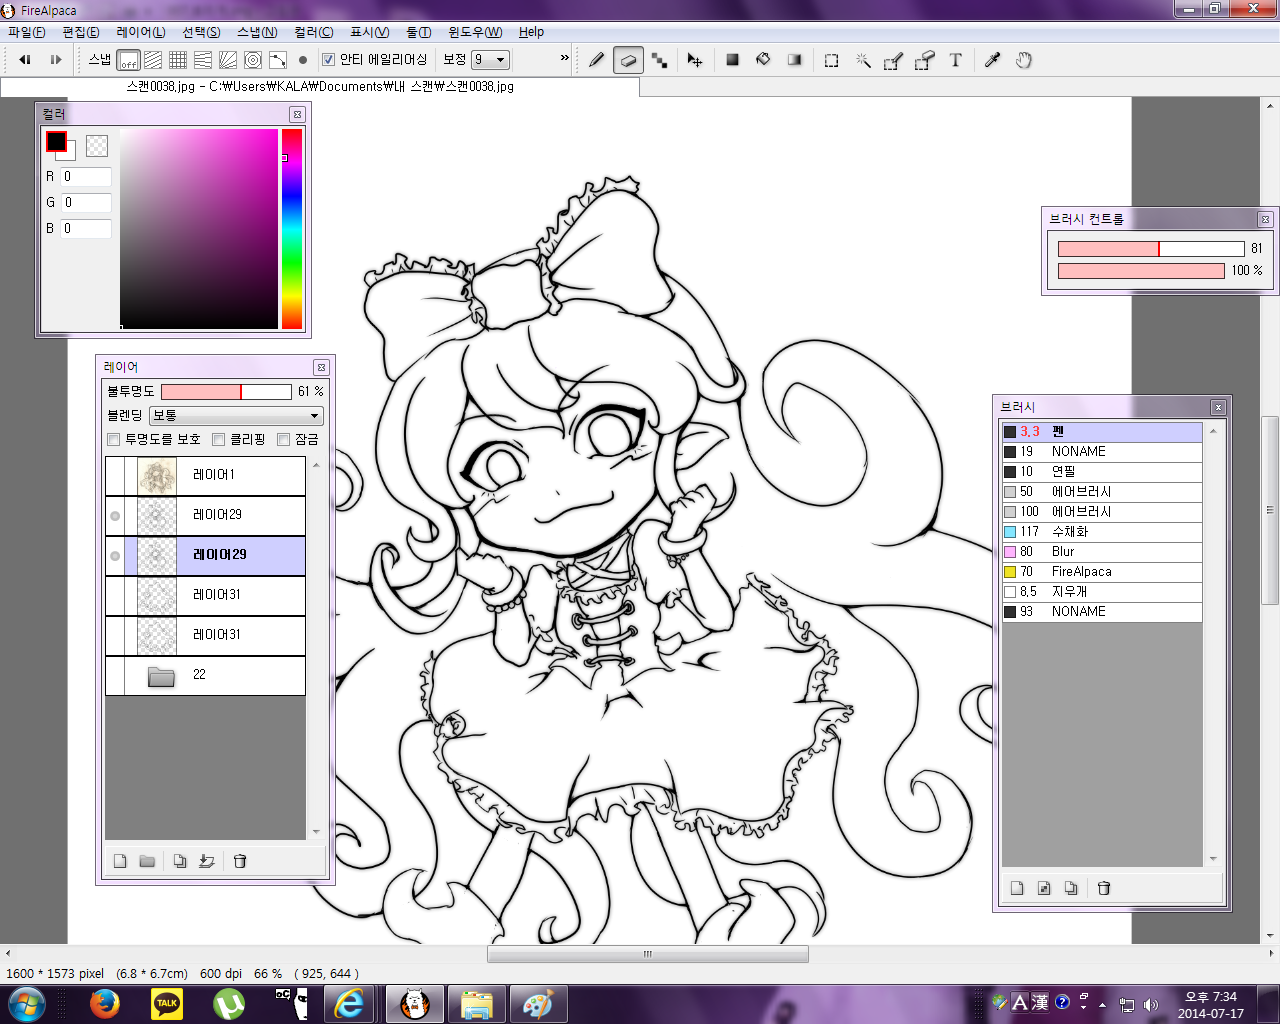Activate the Hand pan tool

point(1023,60)
